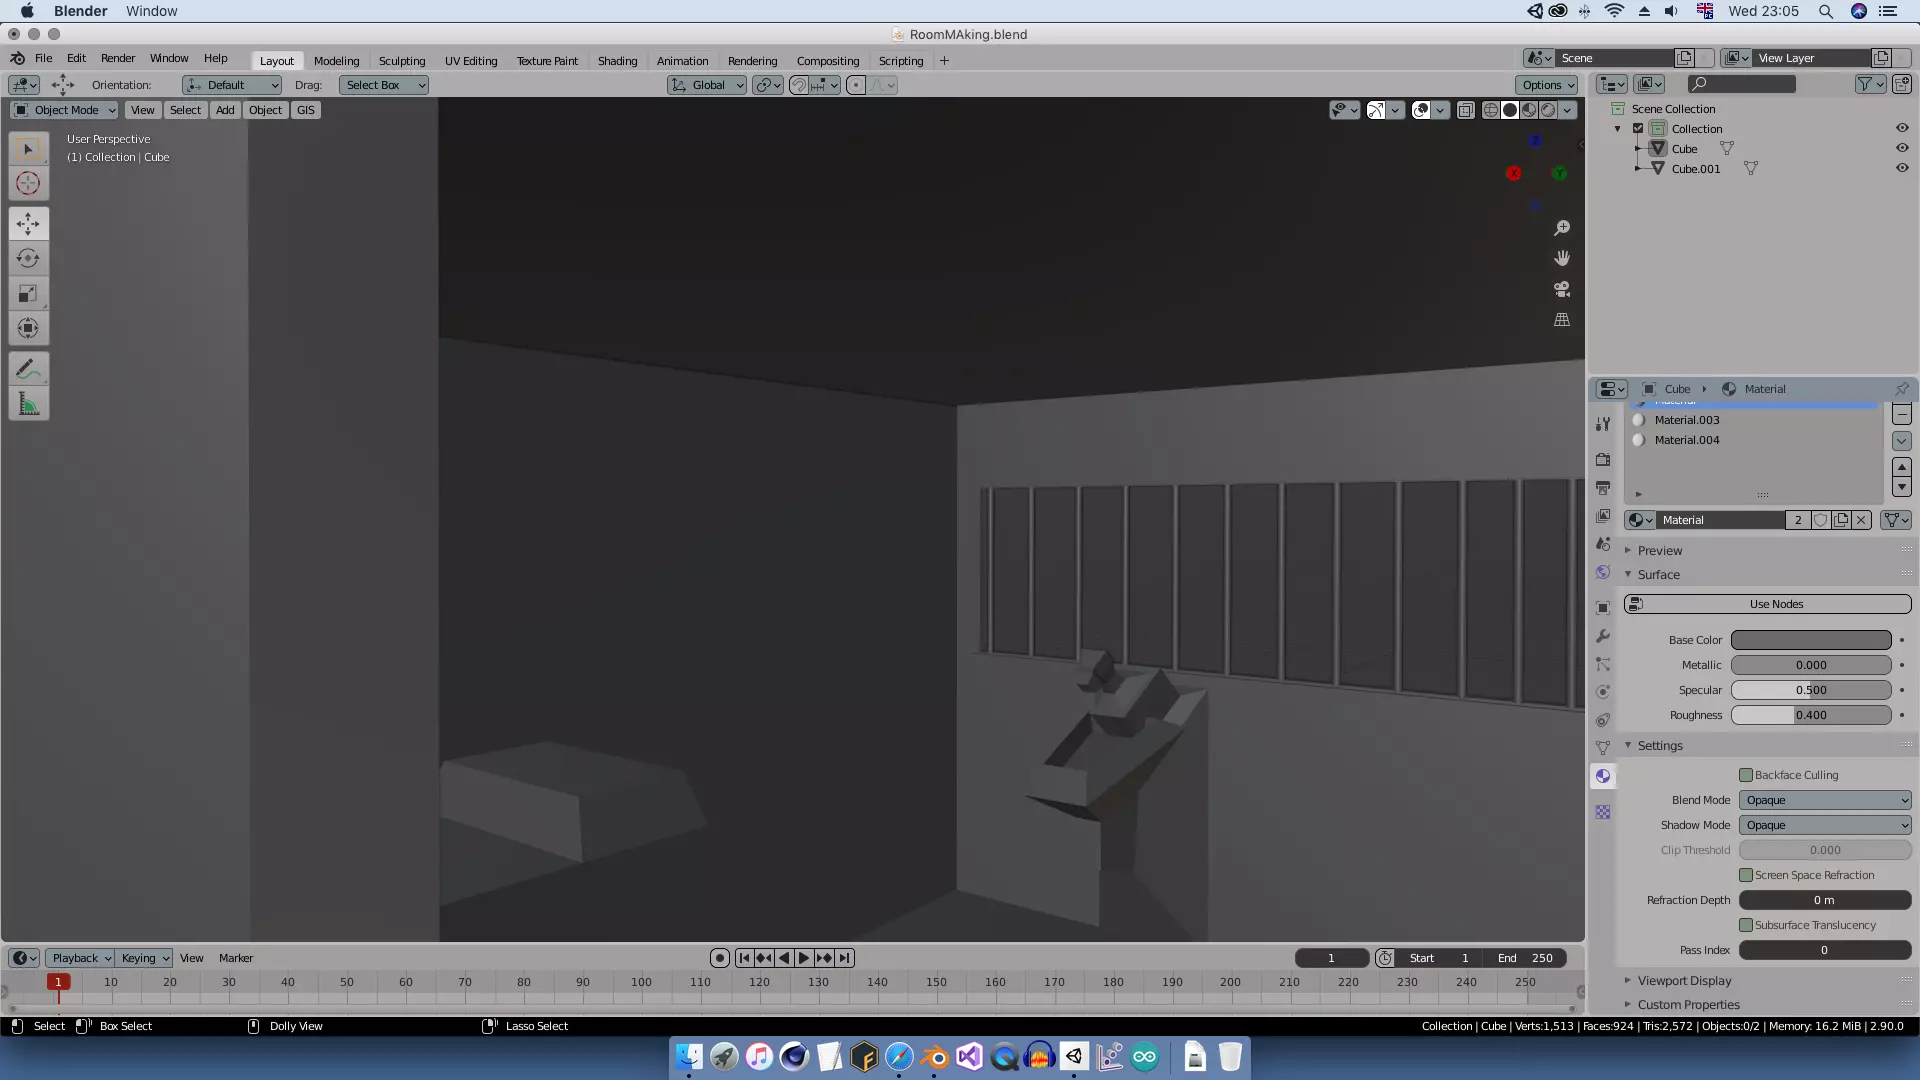Screen dimensions: 1920x1080
Task: Hide Cube.001 using eye icon
Action: (1902, 168)
